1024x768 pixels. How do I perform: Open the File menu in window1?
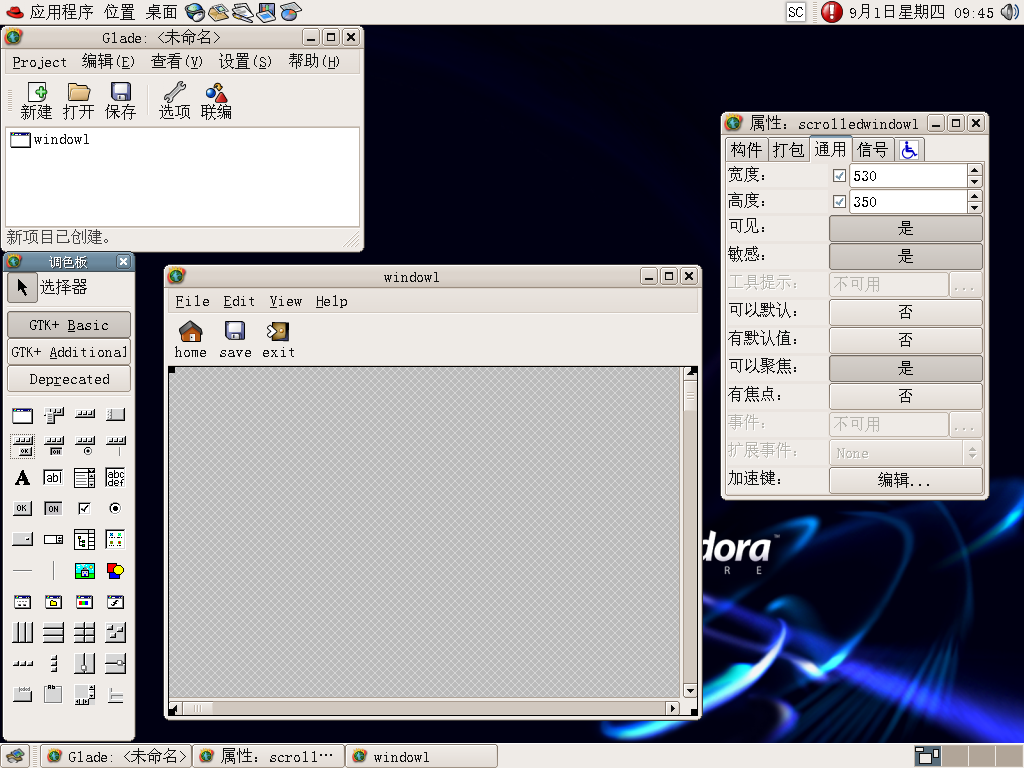pyautogui.click(x=193, y=302)
